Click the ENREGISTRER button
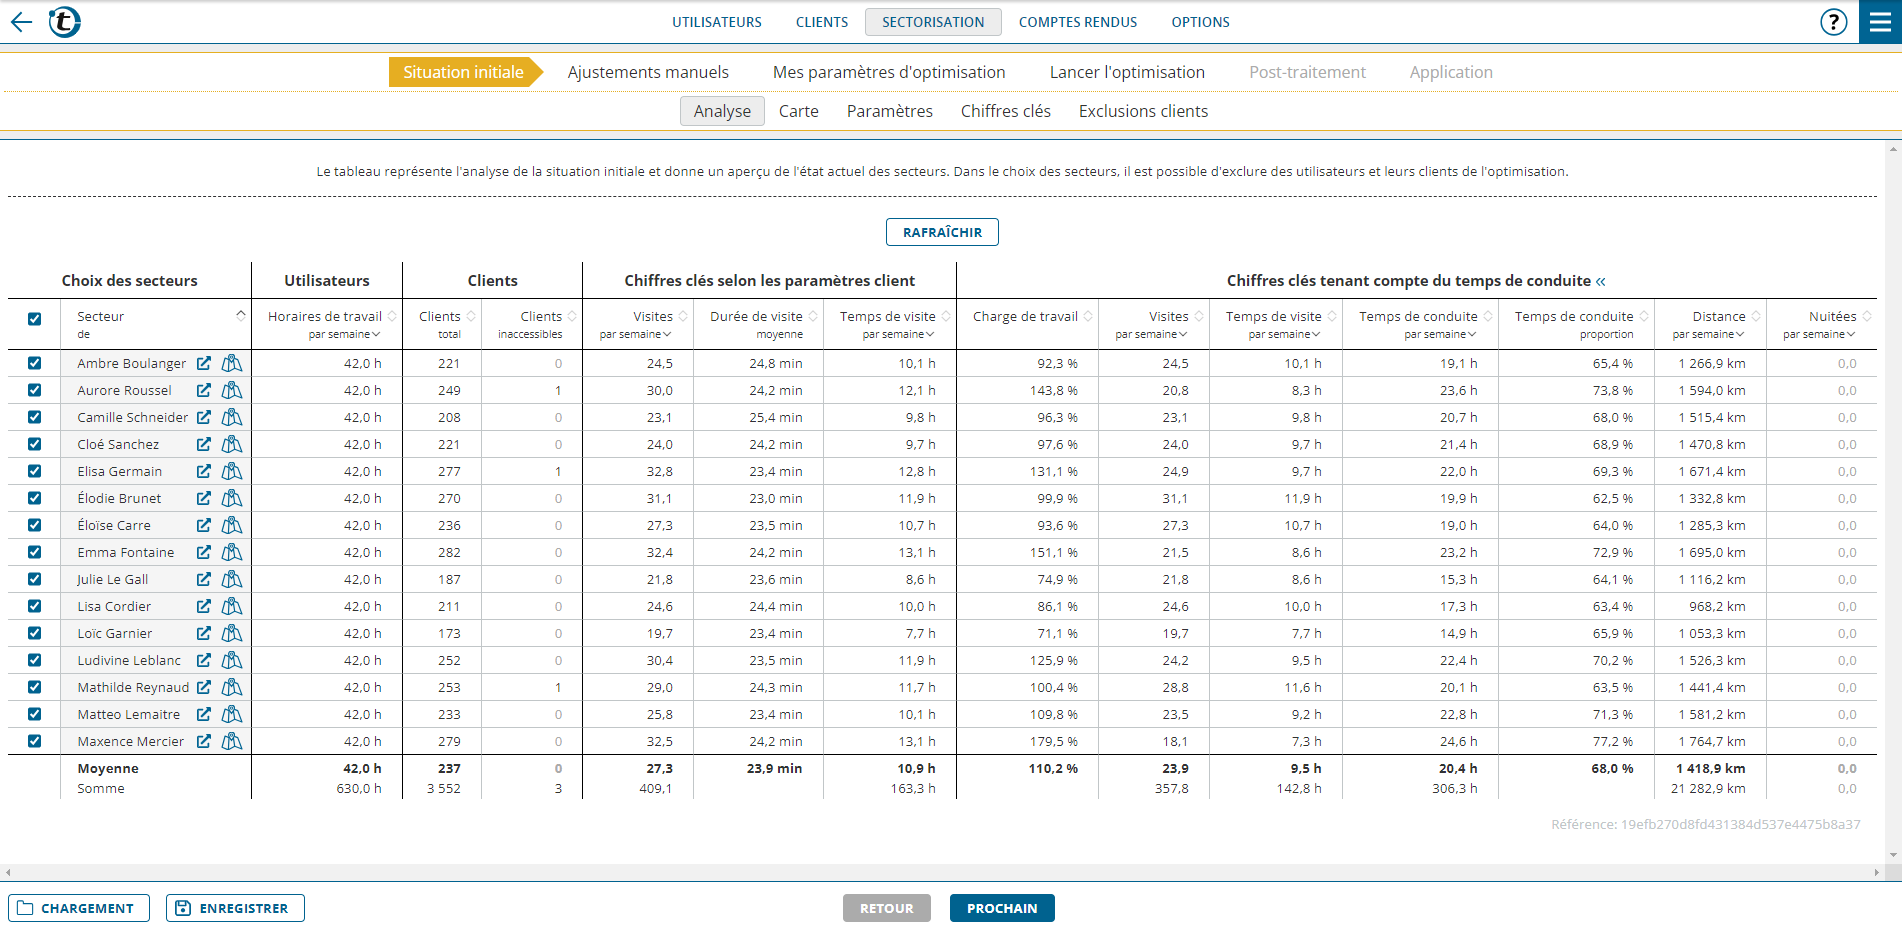The image size is (1902, 929). tap(235, 908)
